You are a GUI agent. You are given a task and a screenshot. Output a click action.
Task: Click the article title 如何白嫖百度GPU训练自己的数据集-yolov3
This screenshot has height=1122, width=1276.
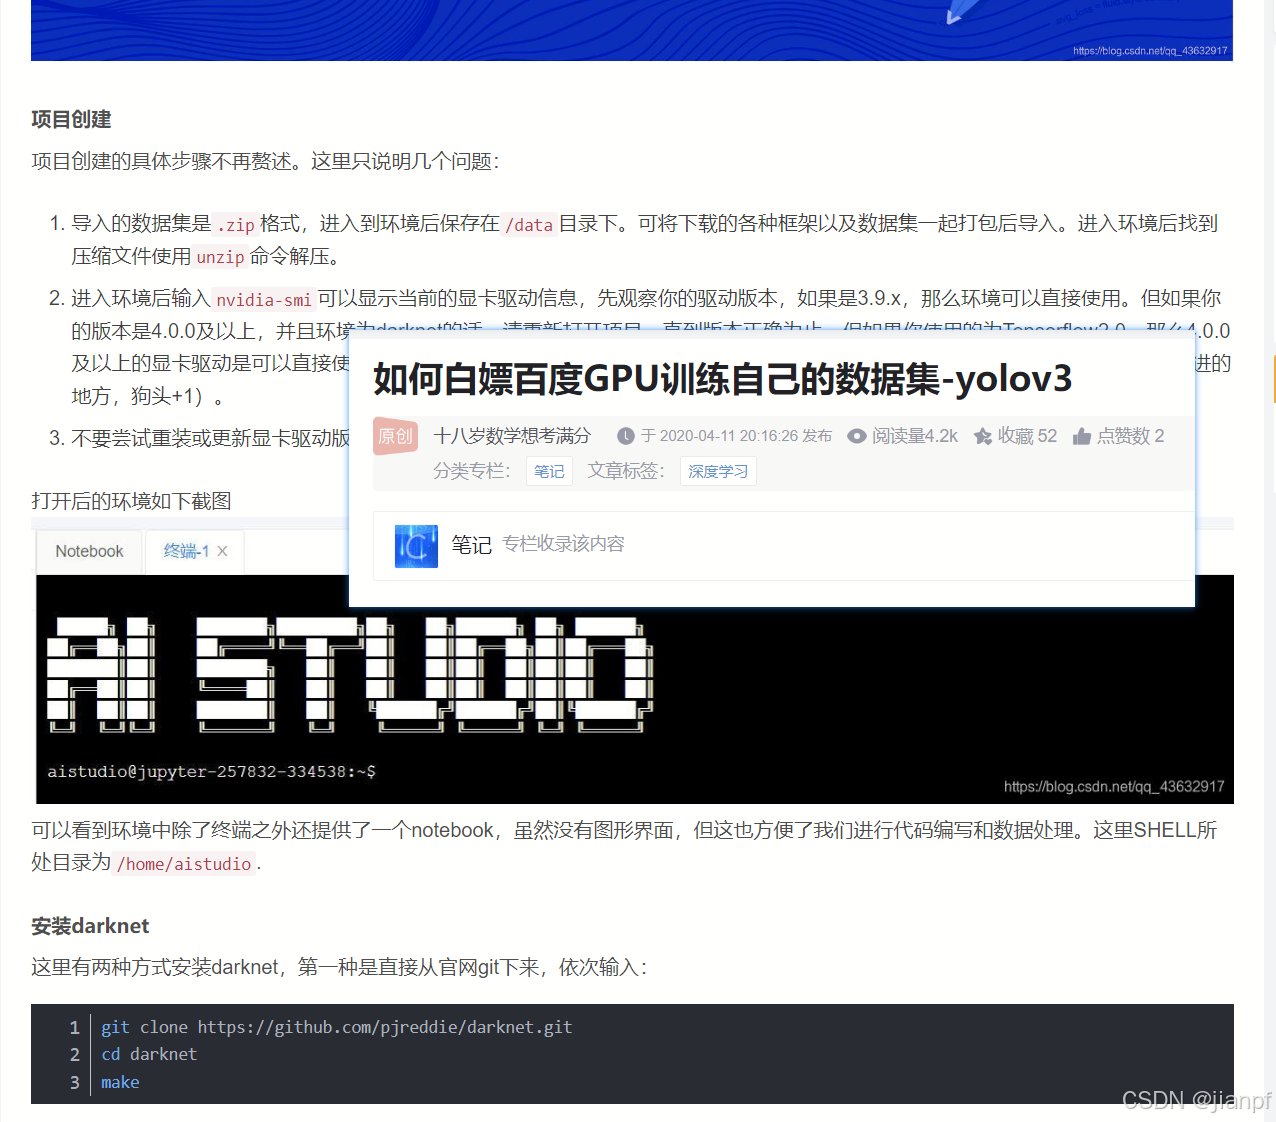(x=722, y=379)
